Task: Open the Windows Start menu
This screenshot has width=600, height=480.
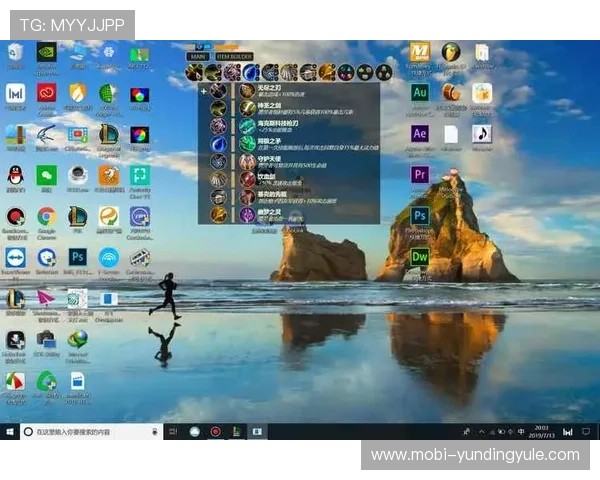Action: click(x=10, y=431)
